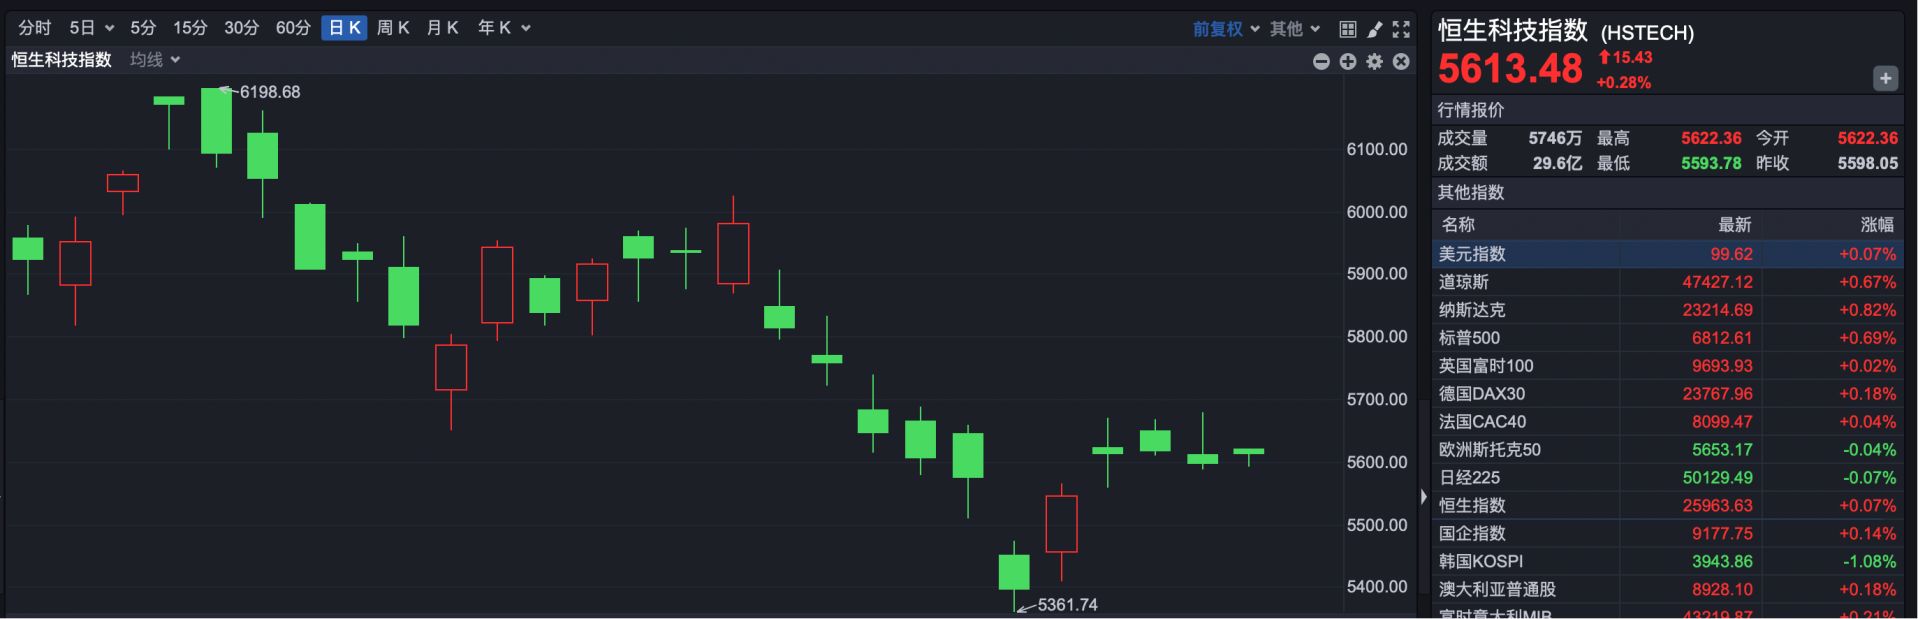Open chart settings gear
1918x619 pixels.
(1375, 62)
